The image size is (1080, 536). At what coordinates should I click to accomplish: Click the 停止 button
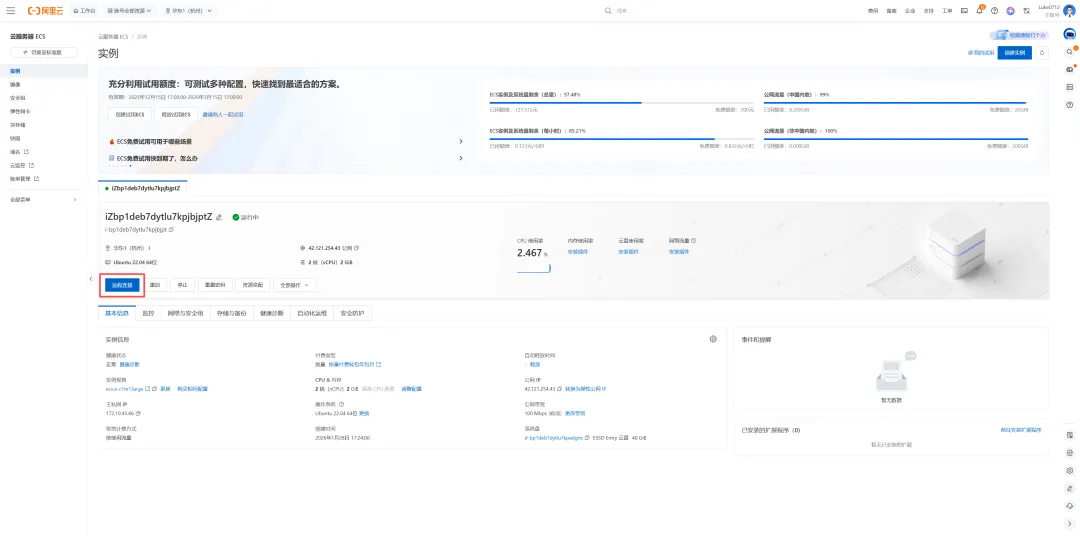[x=183, y=285]
